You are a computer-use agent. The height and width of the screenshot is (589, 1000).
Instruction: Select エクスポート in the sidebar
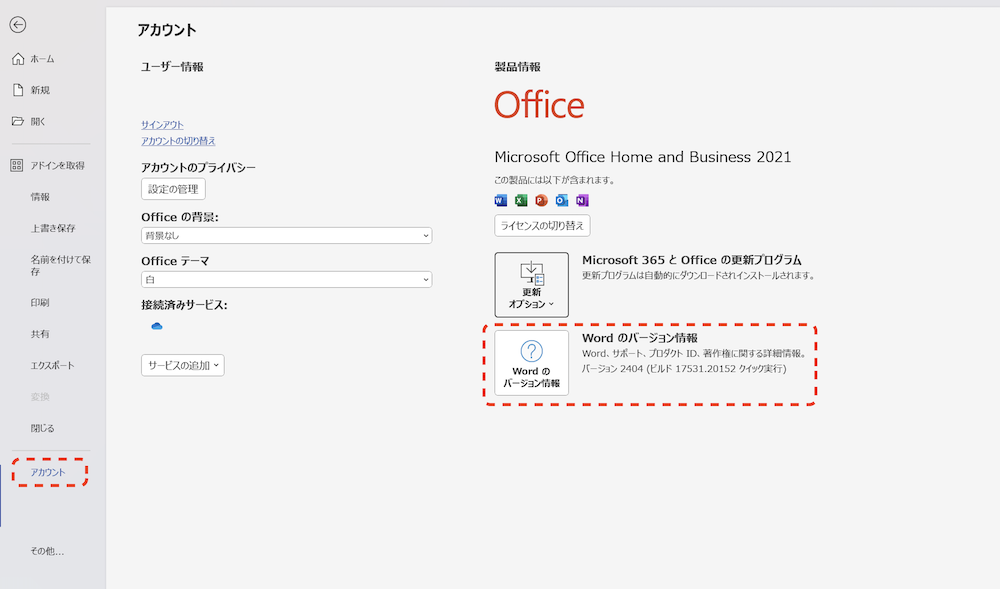point(52,365)
